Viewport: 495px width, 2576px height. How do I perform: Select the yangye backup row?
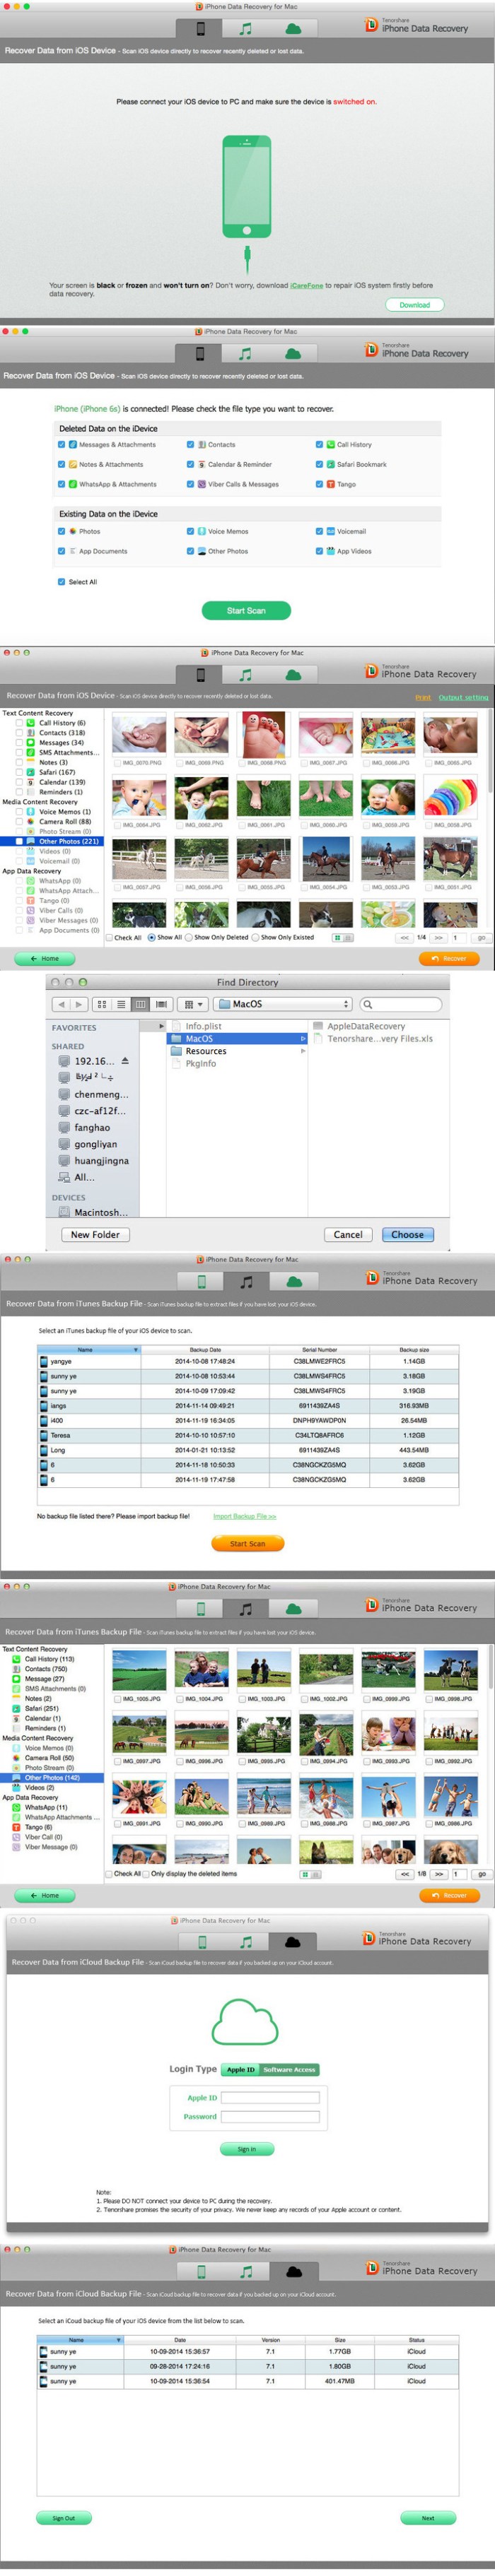point(248,1361)
